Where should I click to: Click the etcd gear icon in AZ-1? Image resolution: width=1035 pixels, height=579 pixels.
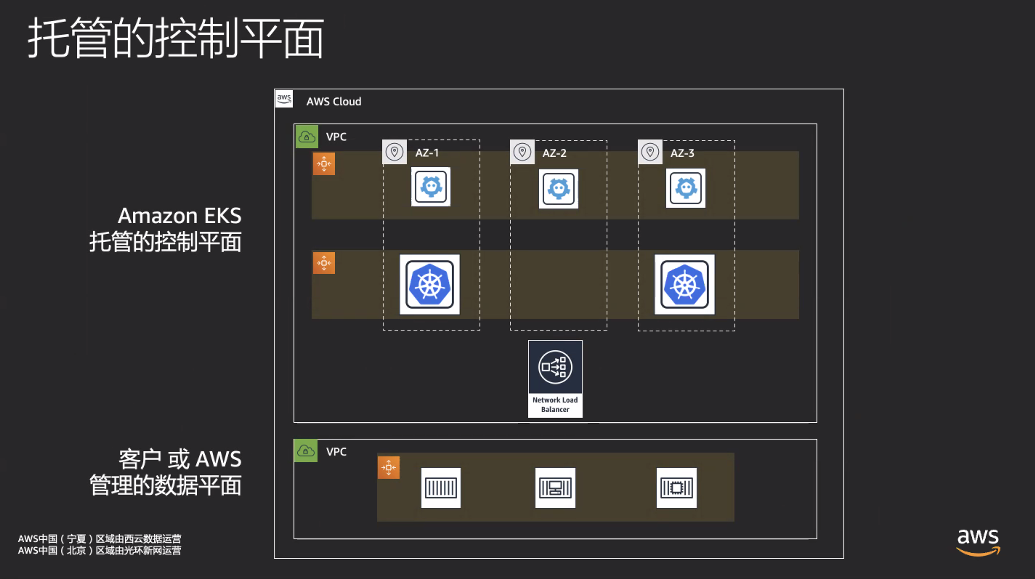tap(431, 187)
